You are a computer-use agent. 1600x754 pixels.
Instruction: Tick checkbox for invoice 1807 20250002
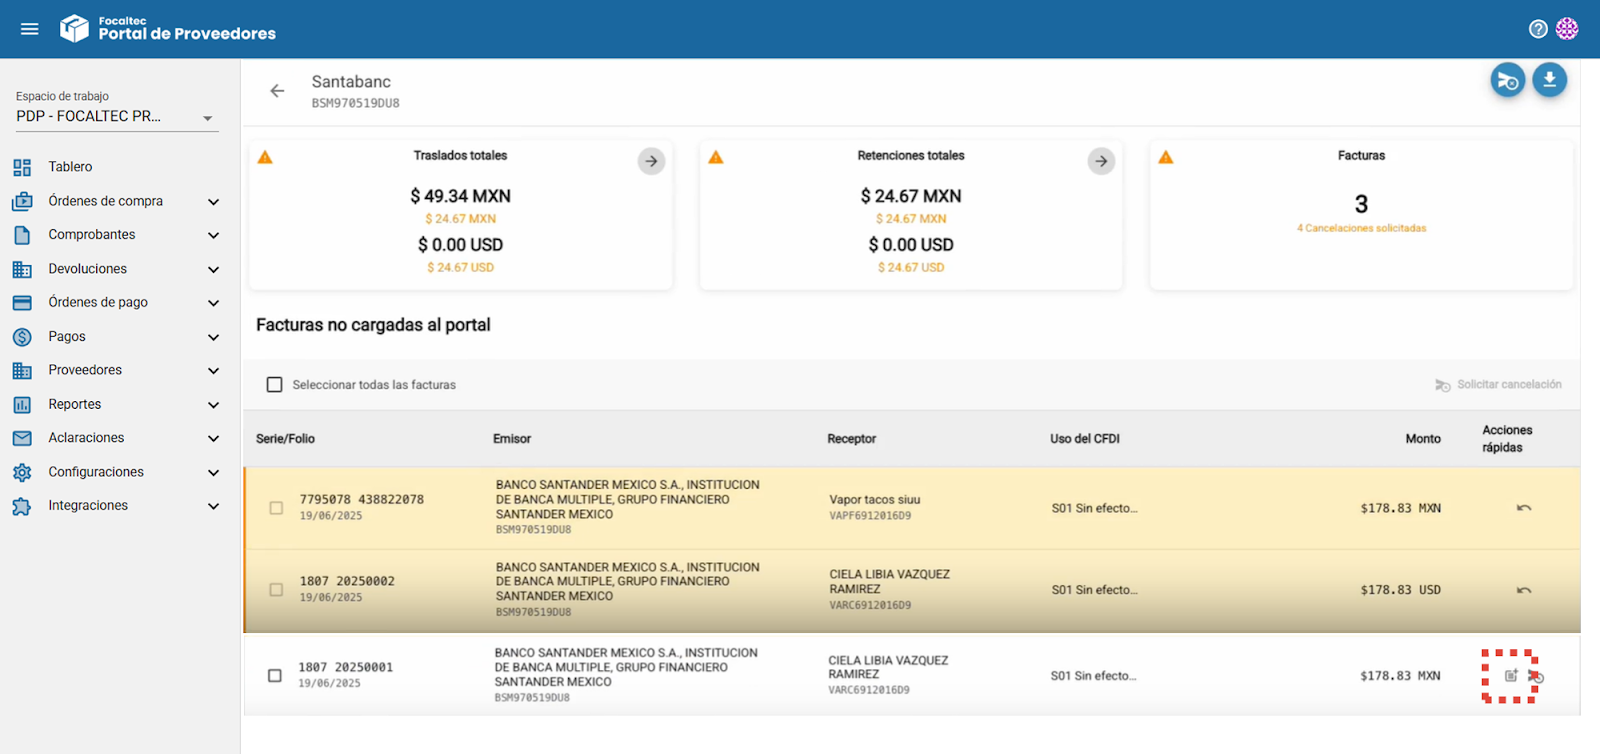(x=276, y=590)
